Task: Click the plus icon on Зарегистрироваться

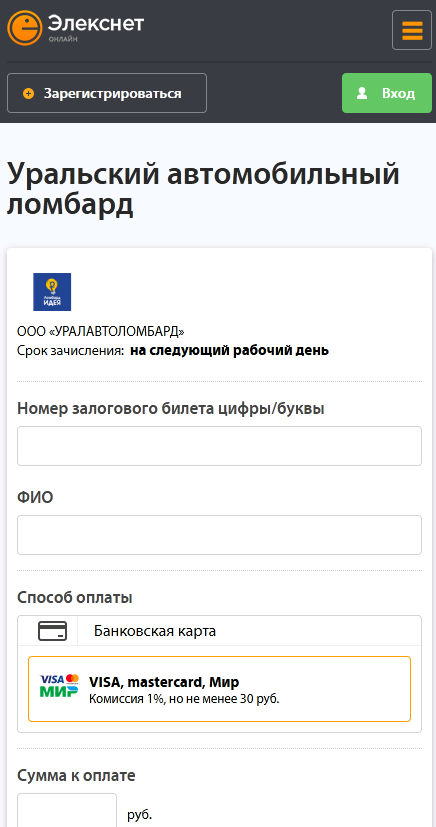Action: pyautogui.click(x=28, y=93)
